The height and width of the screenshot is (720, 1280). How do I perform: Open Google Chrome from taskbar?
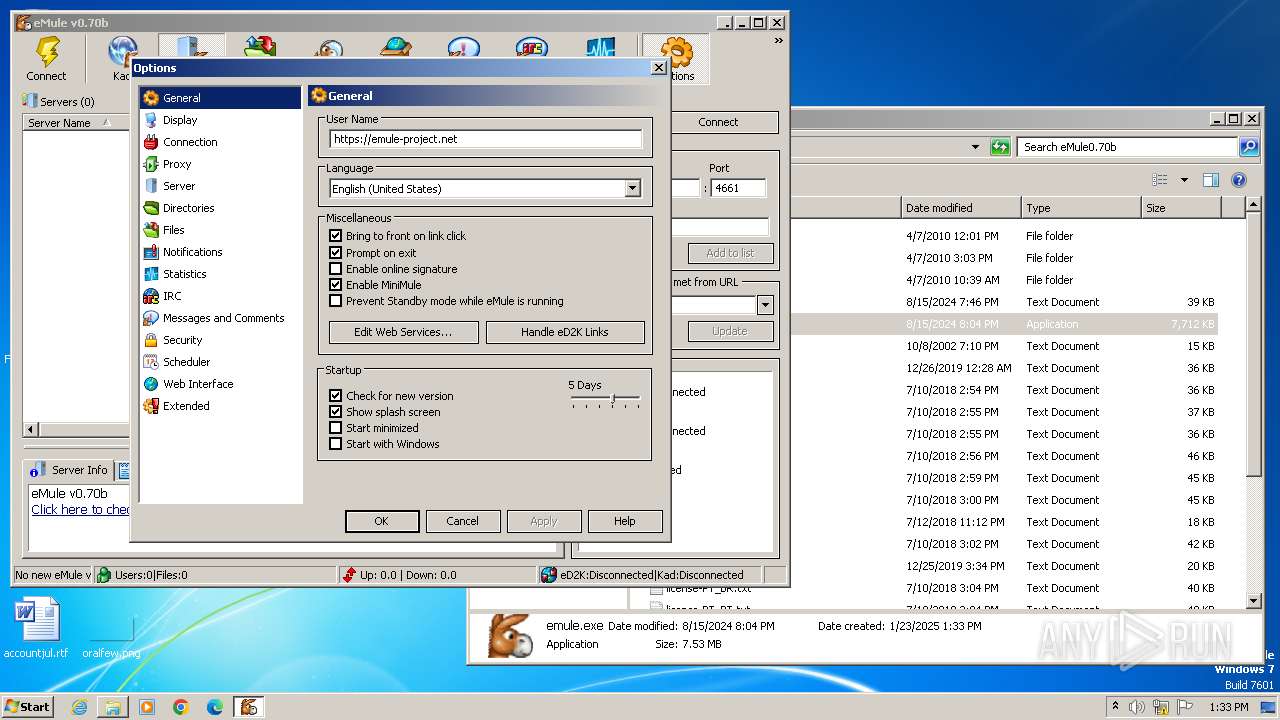click(181, 707)
